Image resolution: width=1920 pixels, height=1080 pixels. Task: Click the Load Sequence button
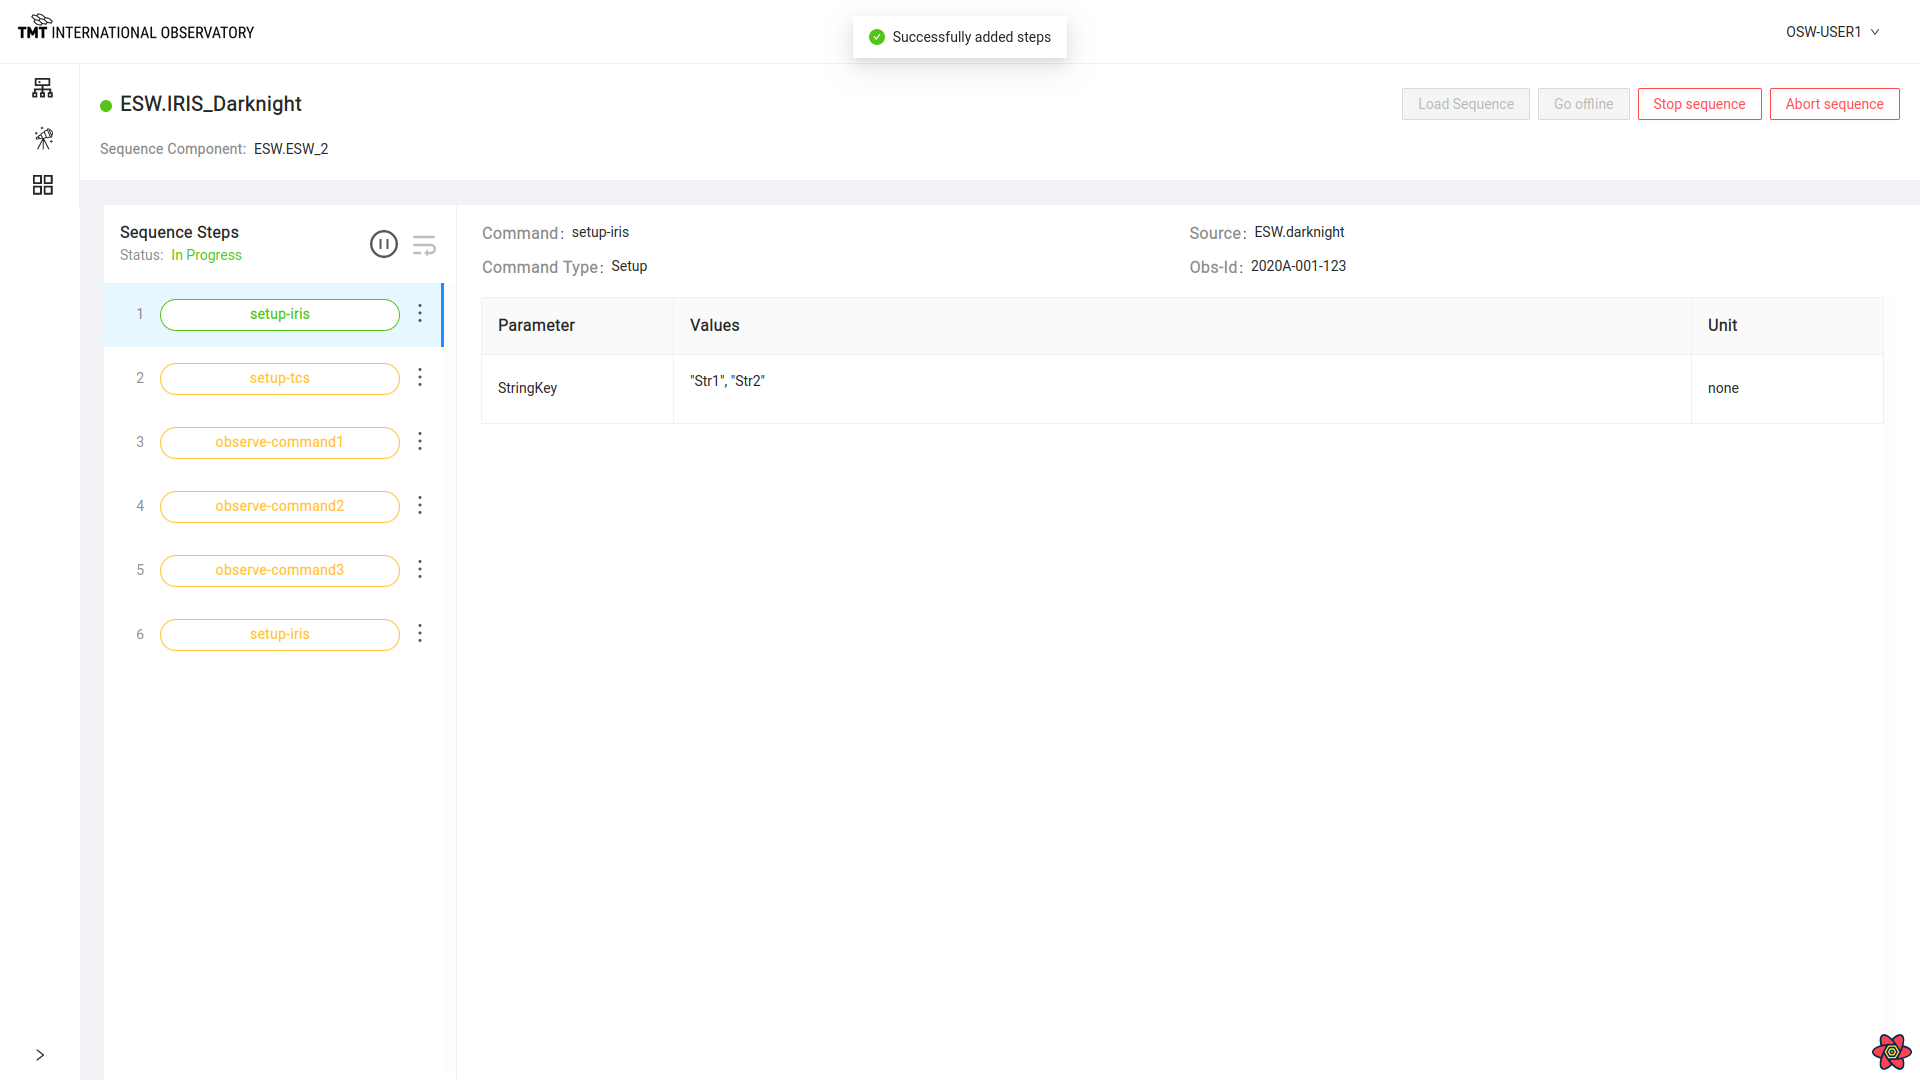(1465, 103)
